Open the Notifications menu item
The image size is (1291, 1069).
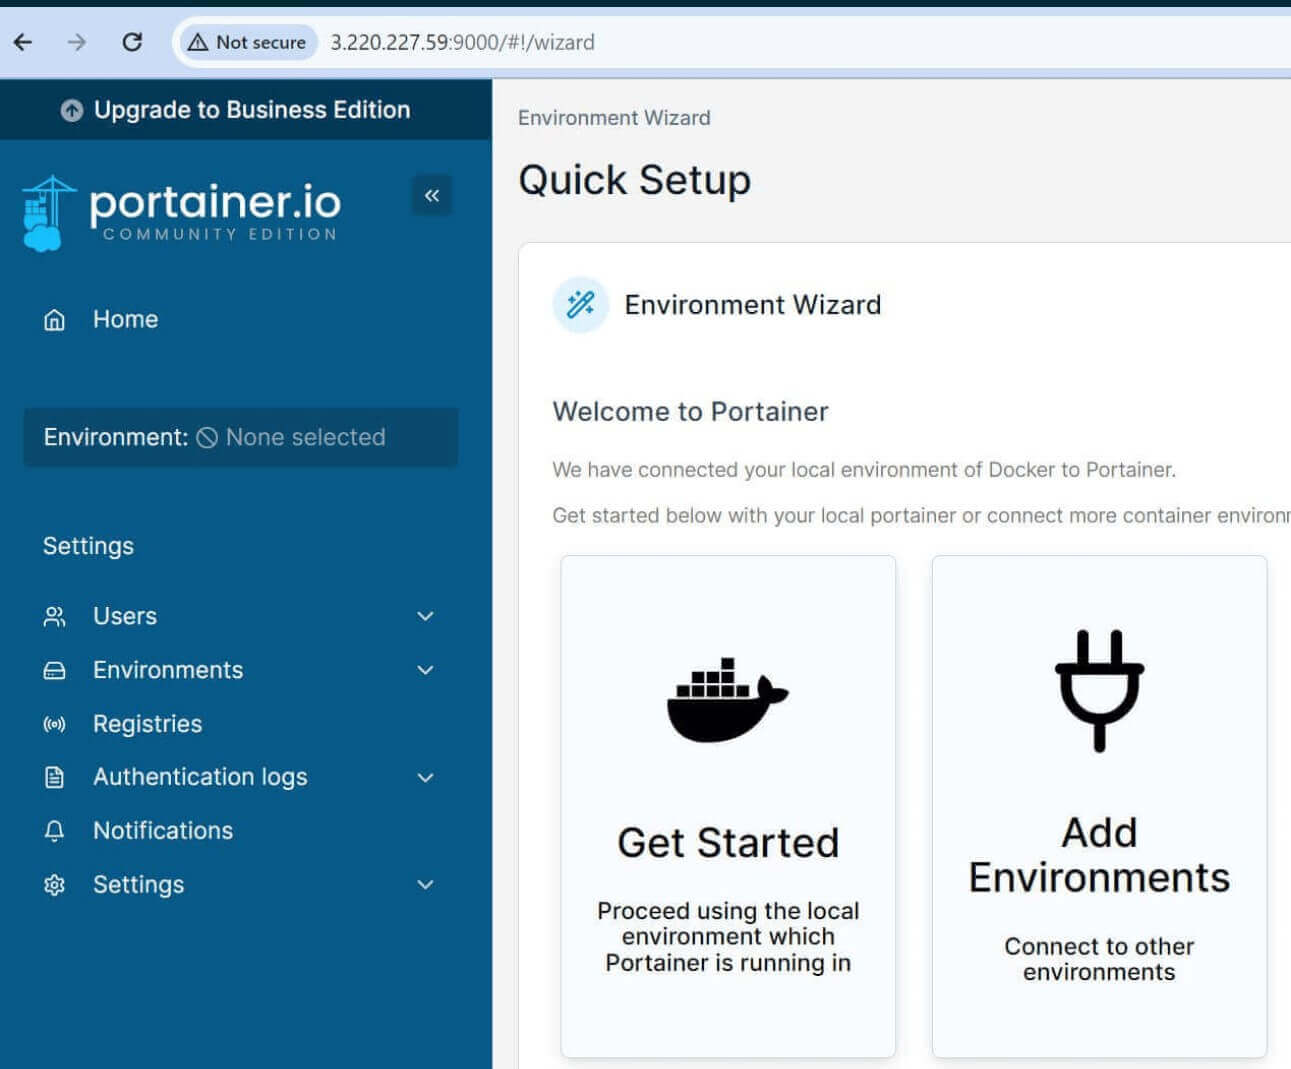[x=163, y=831]
